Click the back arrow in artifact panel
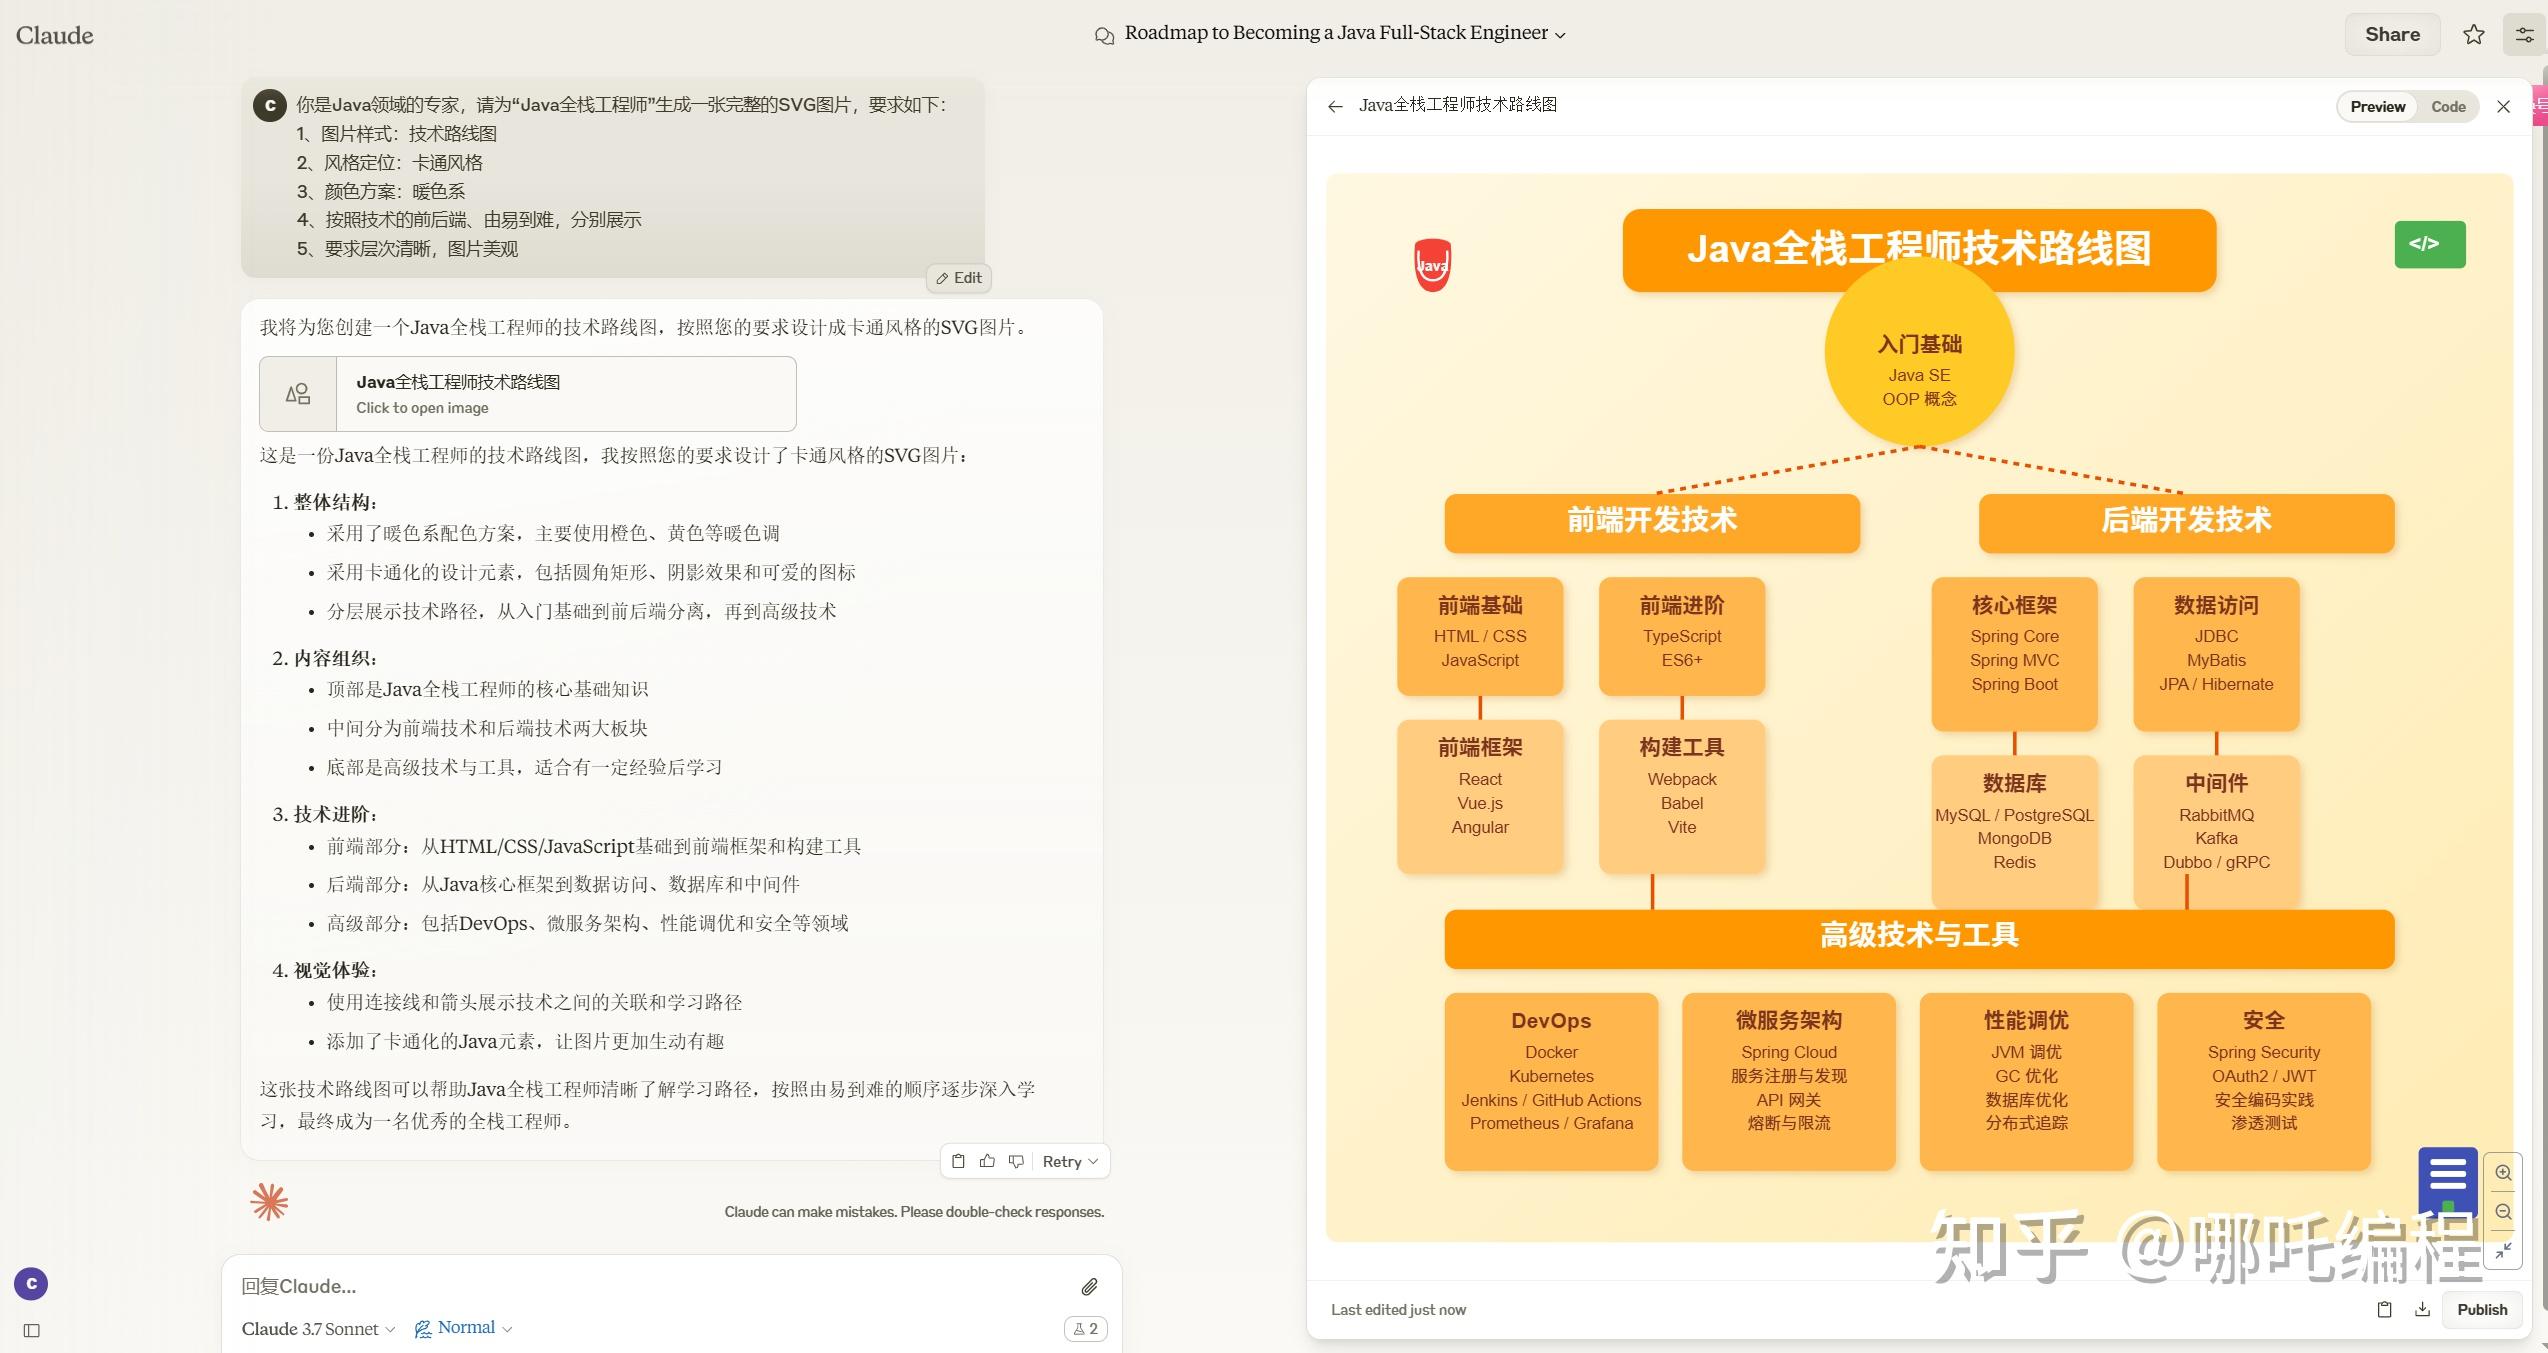The width and height of the screenshot is (2548, 1353). tap(1335, 106)
